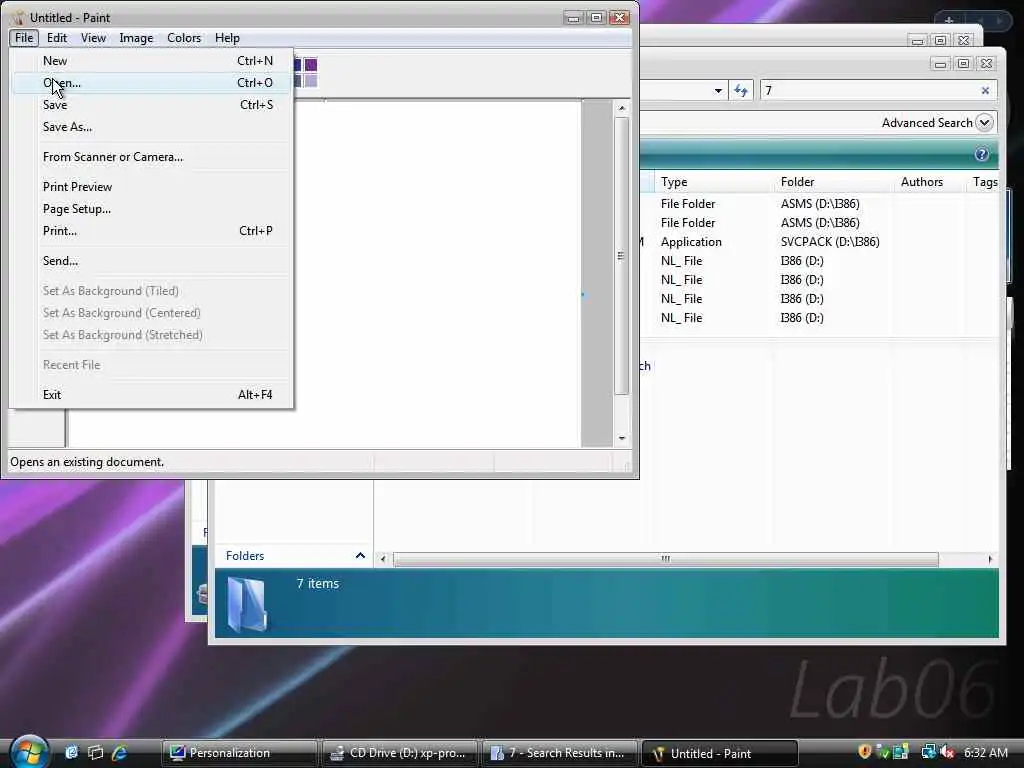The width and height of the screenshot is (1024, 768).
Task: Click the Switch between windows icon
Action: point(95,753)
